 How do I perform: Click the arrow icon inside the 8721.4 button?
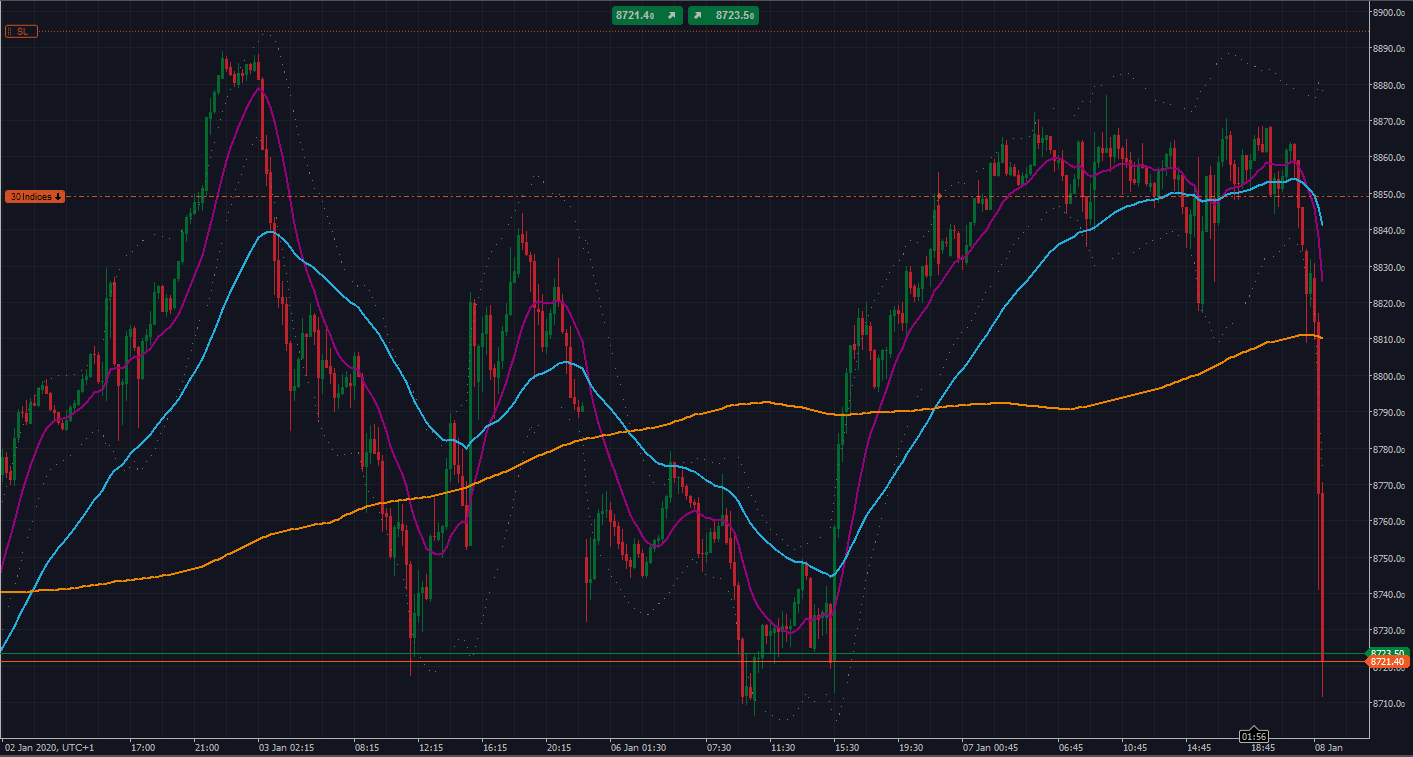tap(671, 15)
